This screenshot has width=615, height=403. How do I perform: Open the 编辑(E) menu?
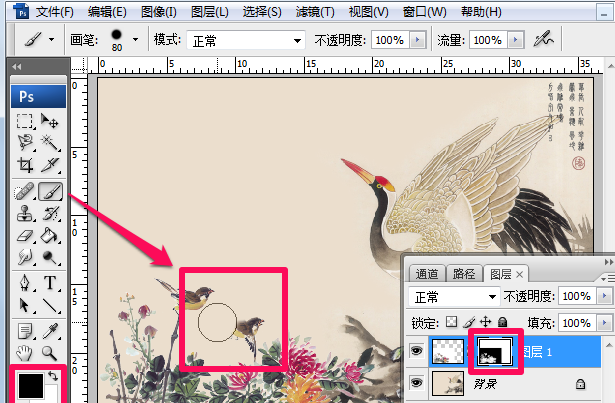click(x=107, y=12)
